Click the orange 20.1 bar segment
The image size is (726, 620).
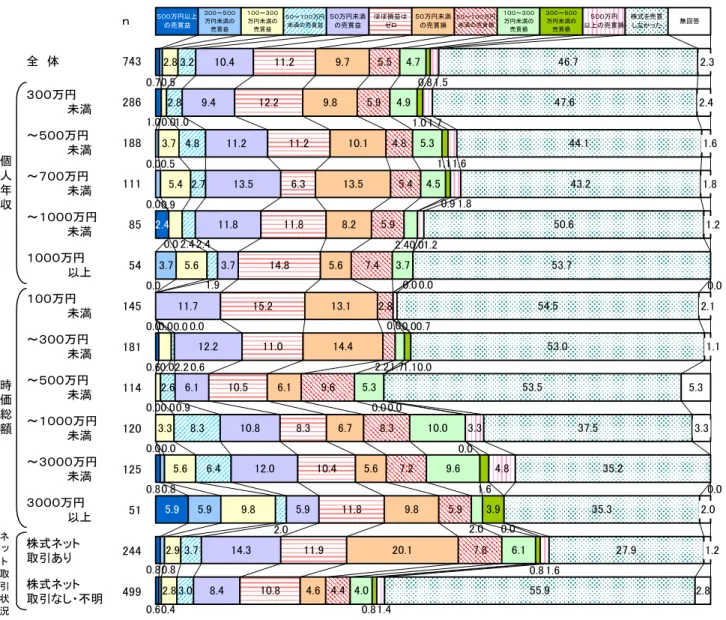click(x=402, y=551)
